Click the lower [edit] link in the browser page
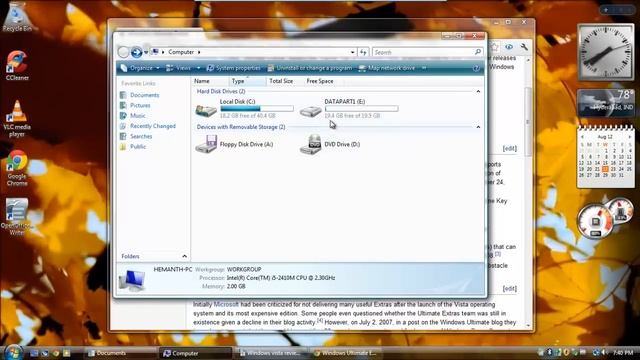Image resolution: width=640 pixels, height=360 pixels. coord(509,289)
